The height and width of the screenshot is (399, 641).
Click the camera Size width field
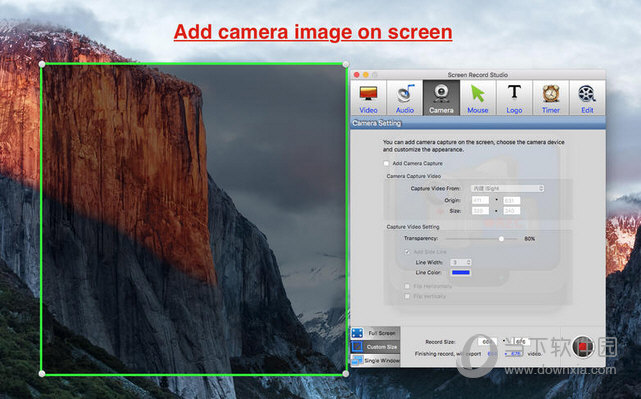click(480, 211)
